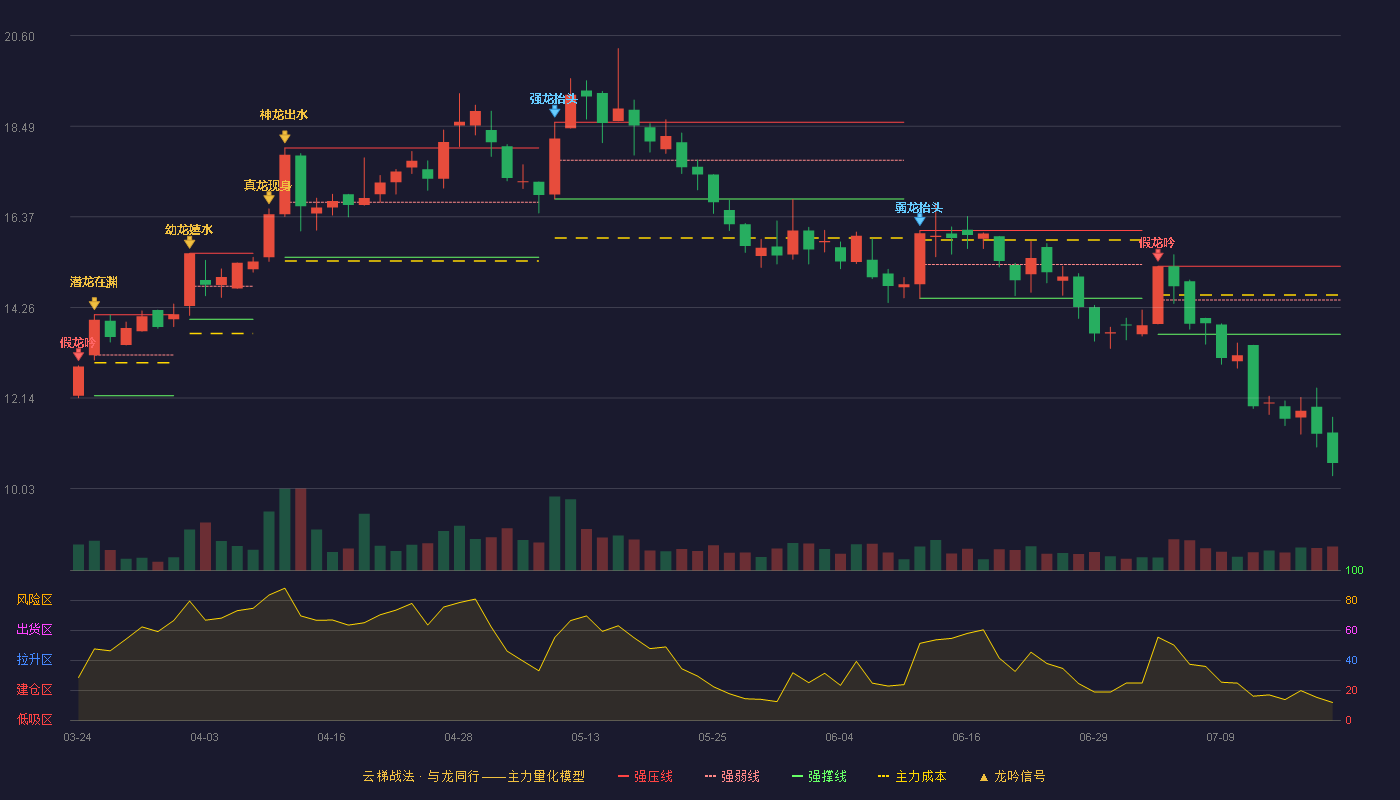Click the 05-13 date label
This screenshot has width=1400, height=800.
(585, 737)
